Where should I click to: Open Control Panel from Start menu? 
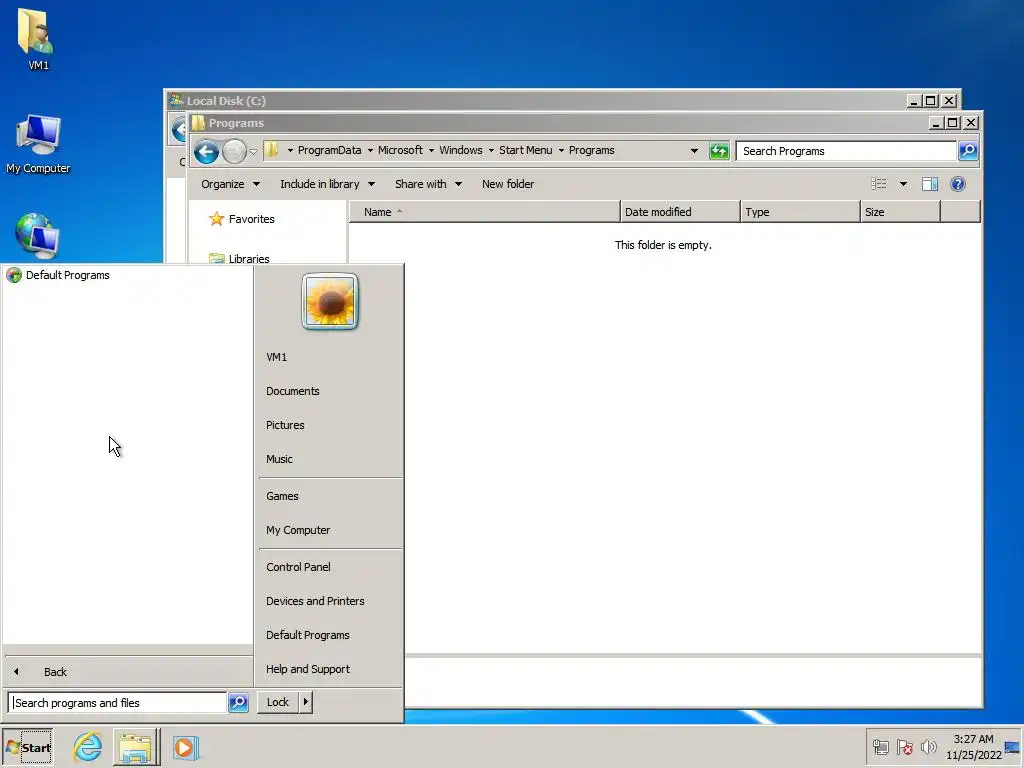click(298, 567)
